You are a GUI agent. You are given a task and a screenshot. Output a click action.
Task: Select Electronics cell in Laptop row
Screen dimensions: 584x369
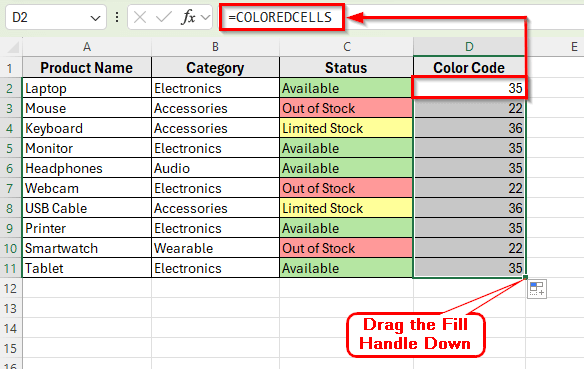tap(215, 88)
